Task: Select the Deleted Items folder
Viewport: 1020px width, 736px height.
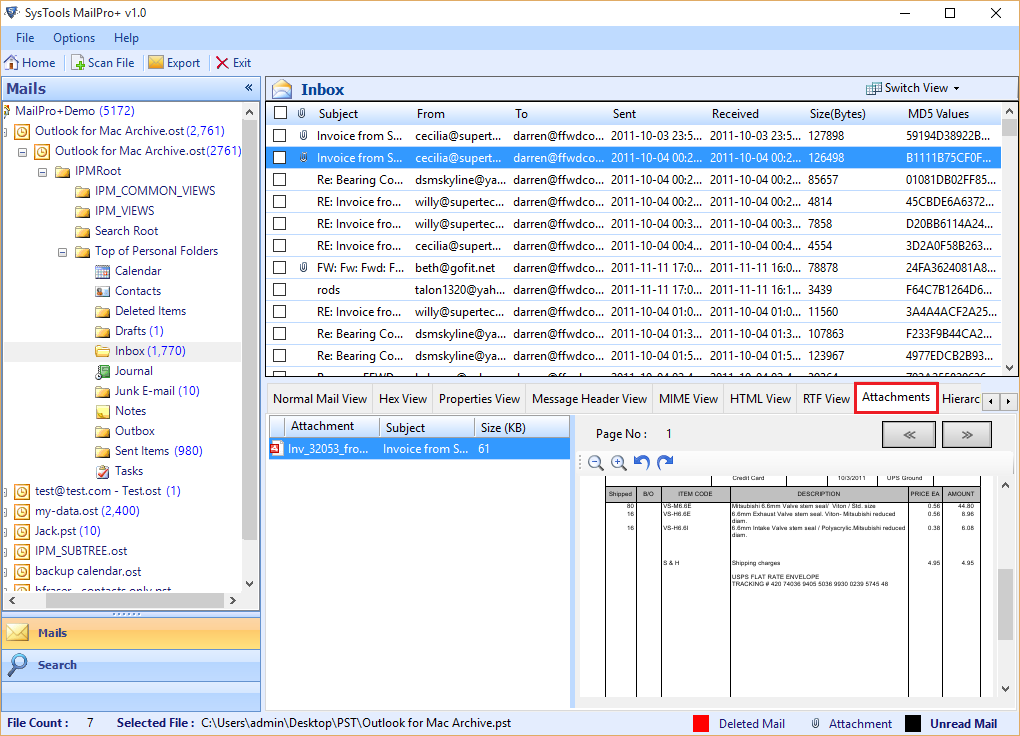Action: click(150, 311)
